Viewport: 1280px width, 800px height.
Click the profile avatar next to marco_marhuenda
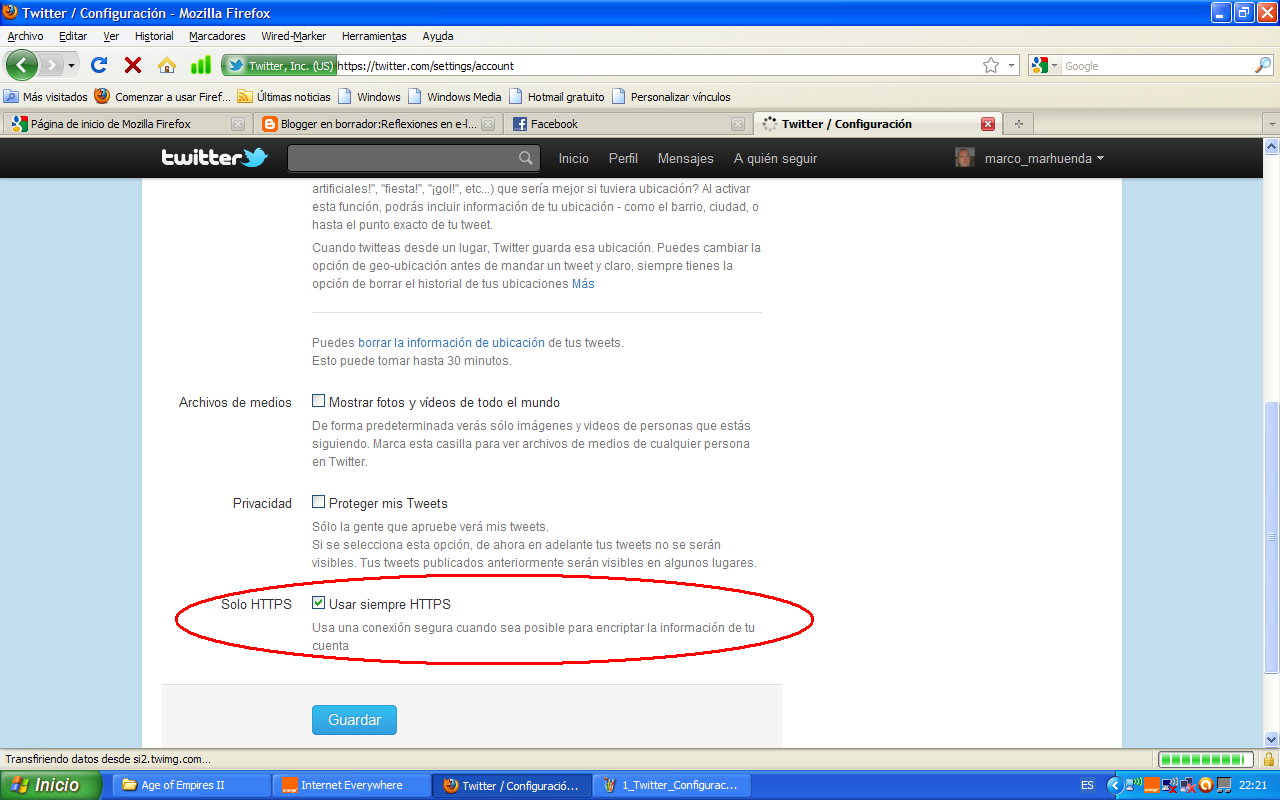tap(964, 158)
